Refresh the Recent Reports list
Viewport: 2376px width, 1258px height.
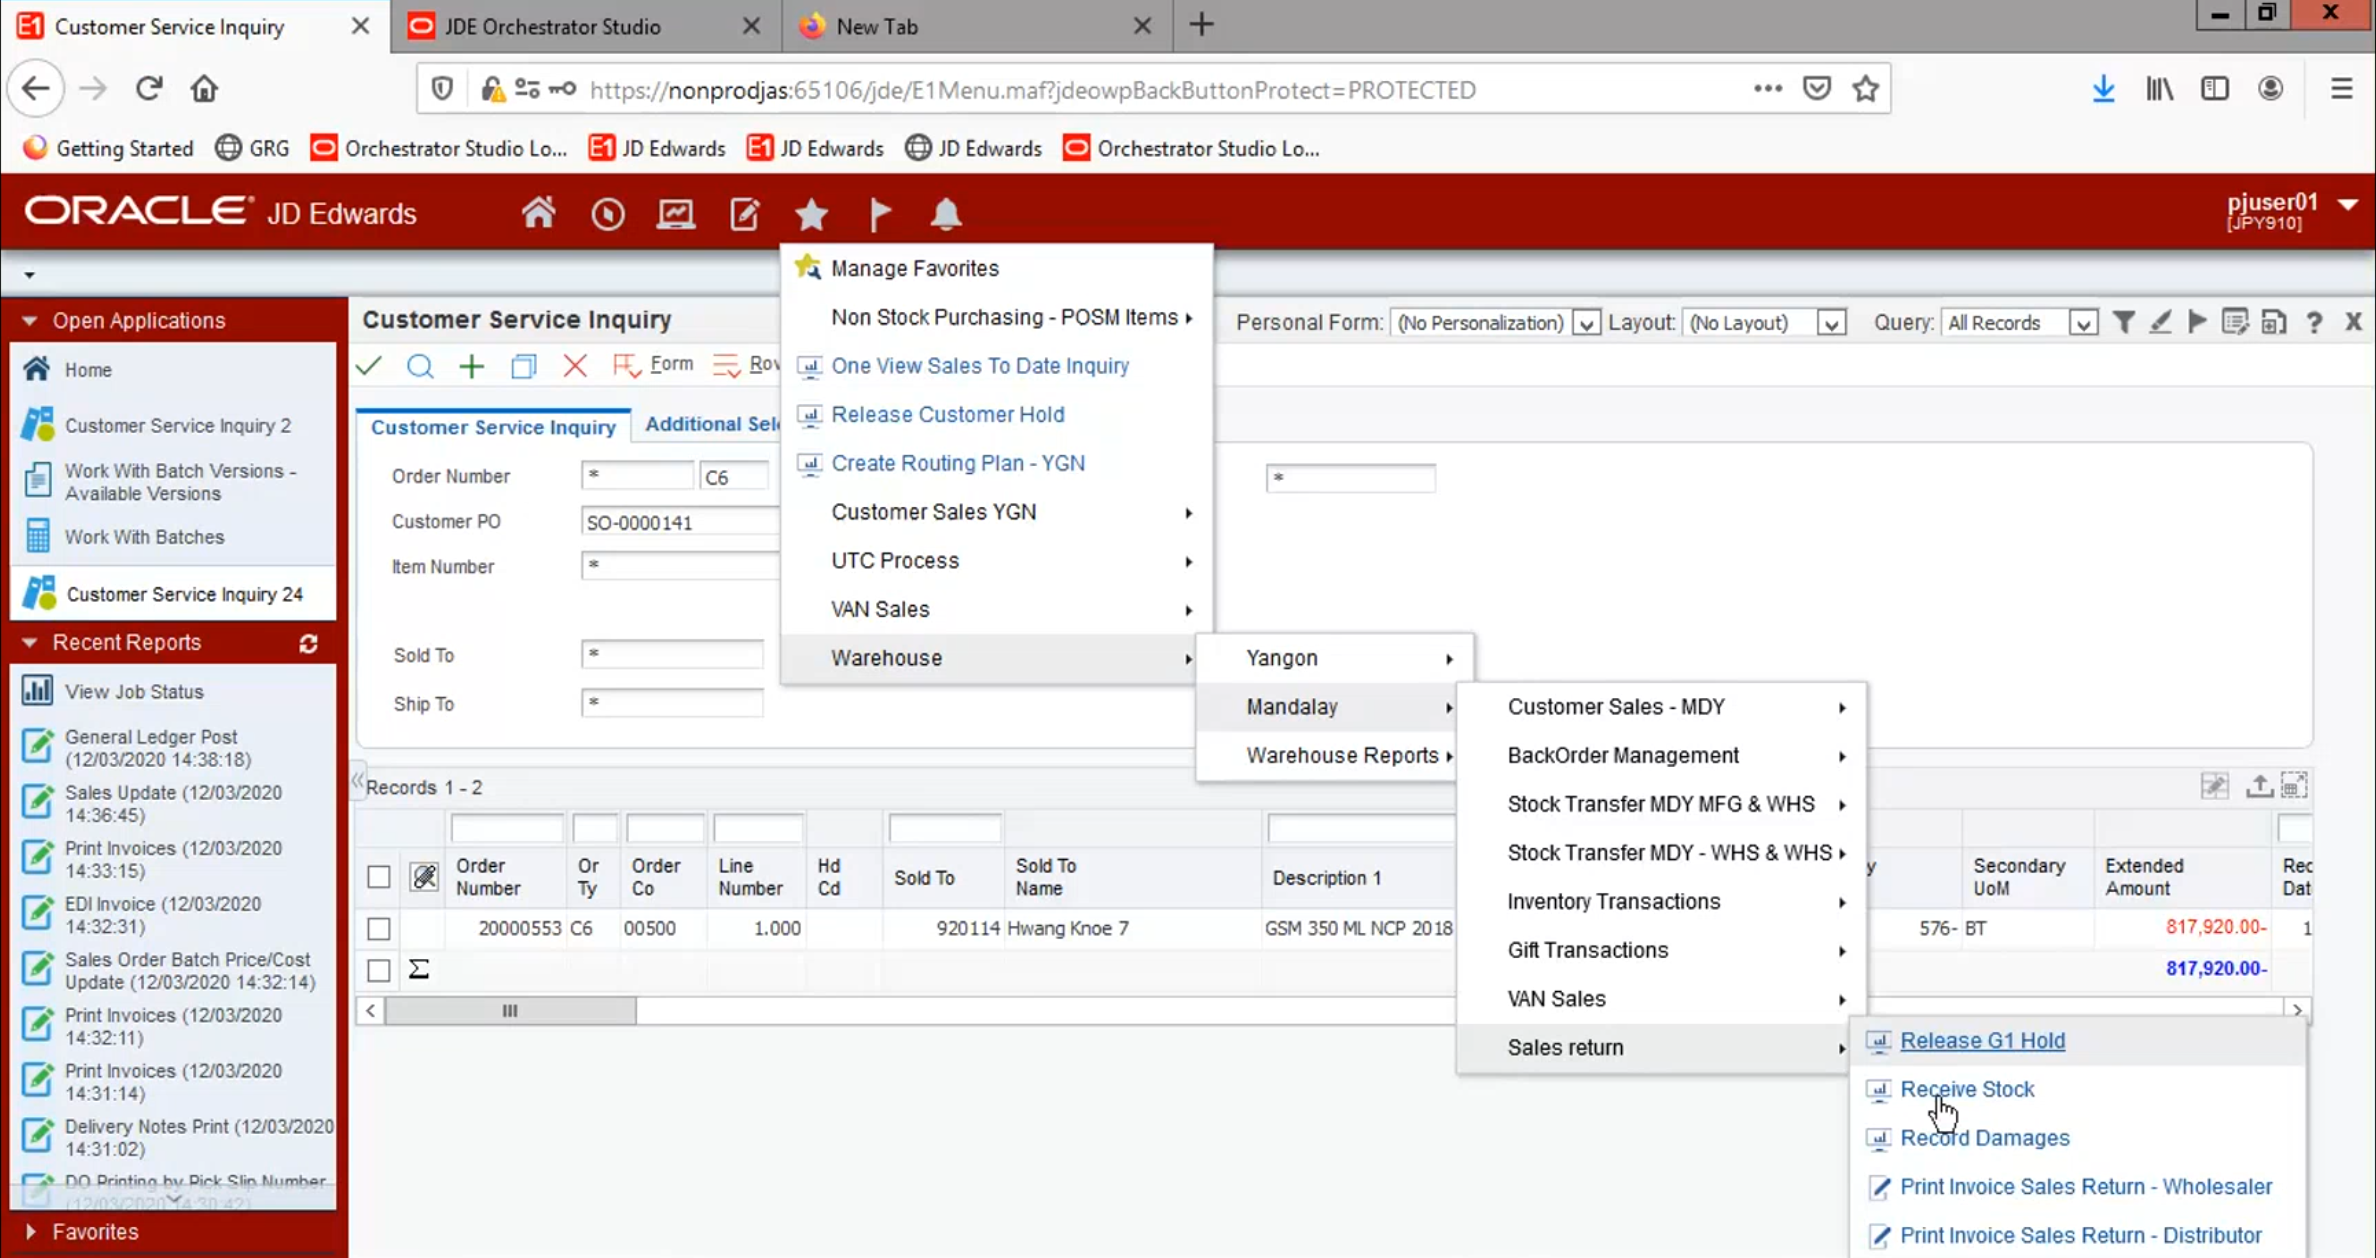tap(308, 644)
